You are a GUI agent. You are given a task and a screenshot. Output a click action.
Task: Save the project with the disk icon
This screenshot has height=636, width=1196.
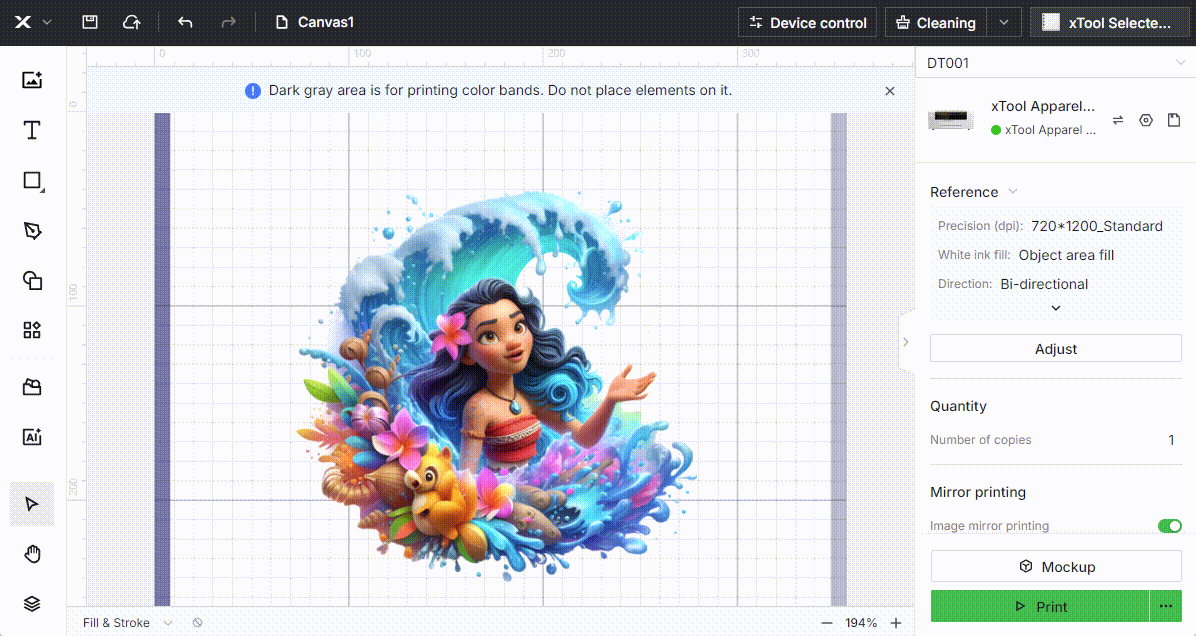pos(90,22)
